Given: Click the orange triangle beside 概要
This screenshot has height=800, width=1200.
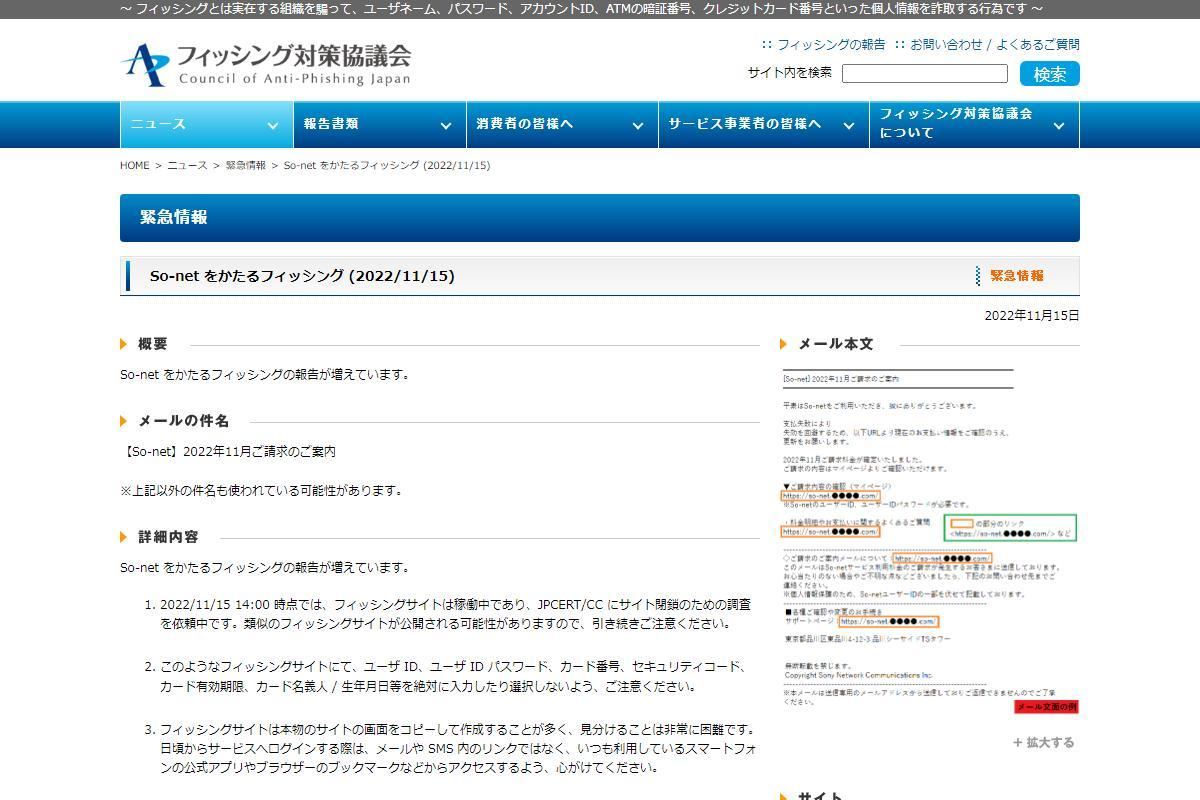Looking at the screenshot, I should [124, 344].
